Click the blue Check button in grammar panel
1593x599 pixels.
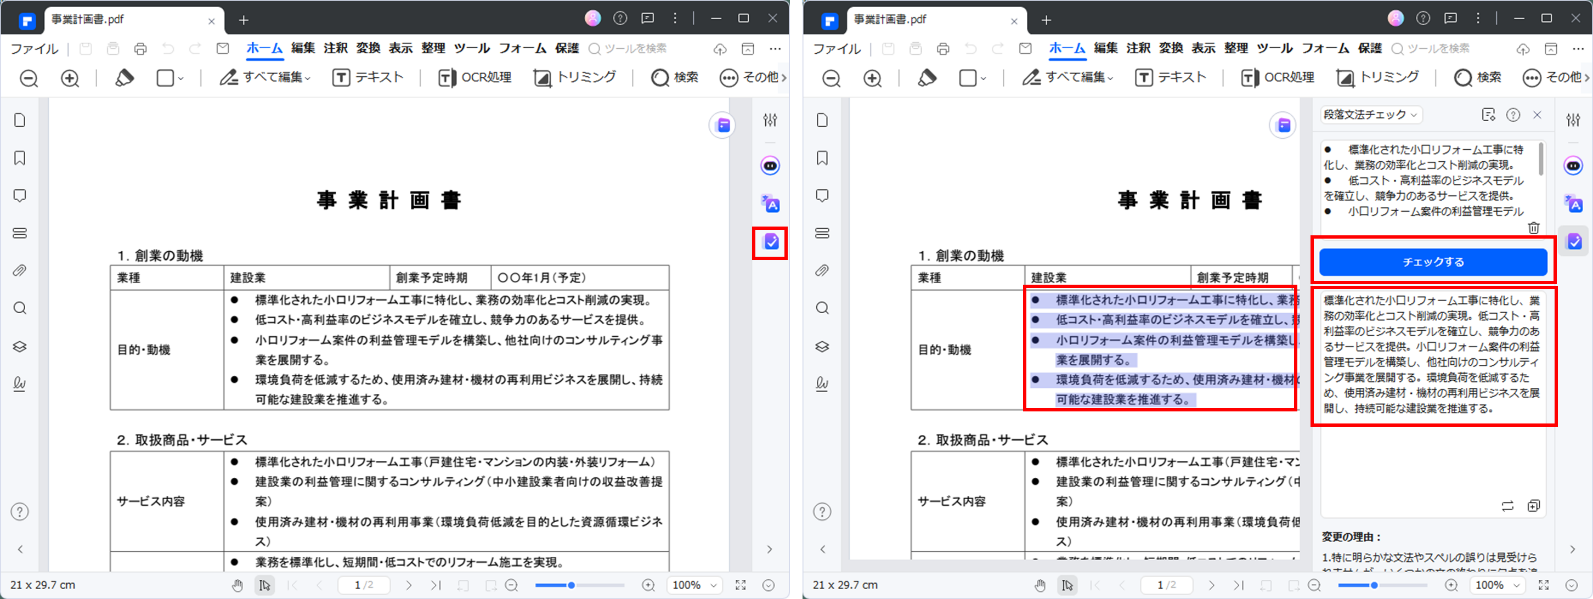pyautogui.click(x=1433, y=262)
